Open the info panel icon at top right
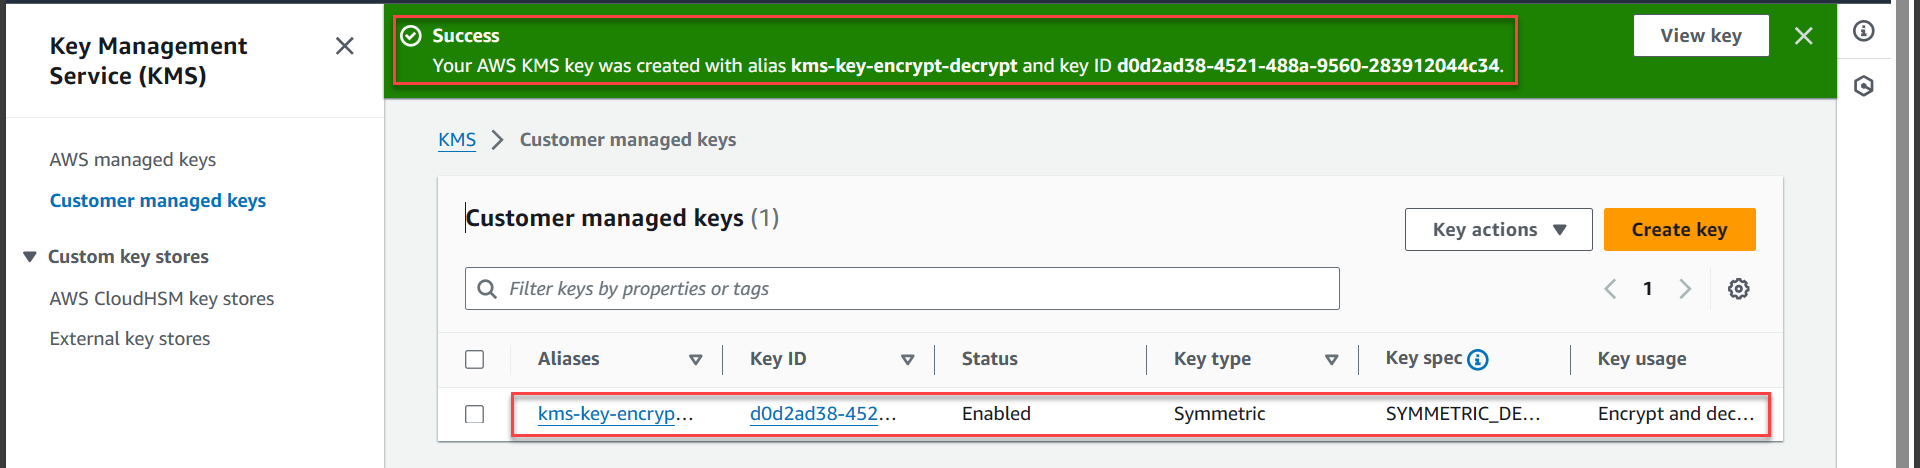The image size is (1920, 468). click(1864, 31)
